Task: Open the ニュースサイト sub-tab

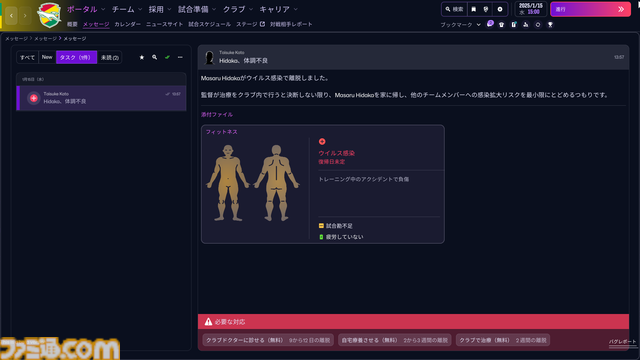Action: [164, 24]
